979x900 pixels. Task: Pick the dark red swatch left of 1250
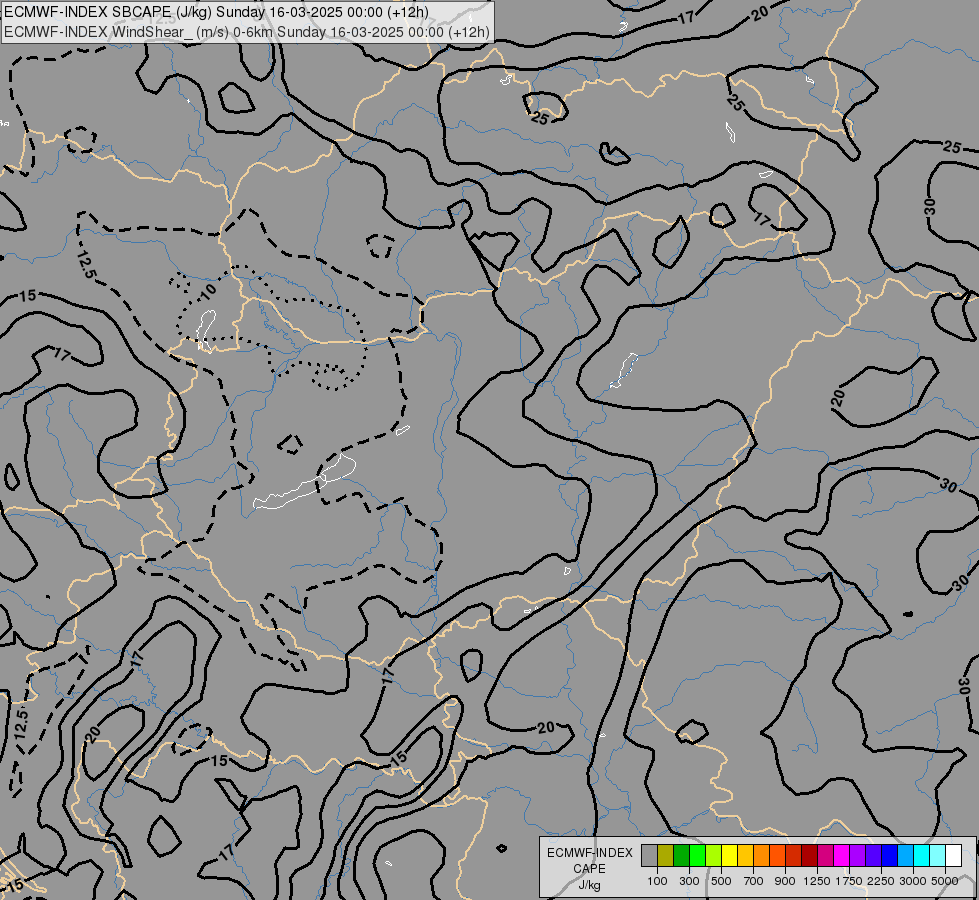[x=809, y=856]
